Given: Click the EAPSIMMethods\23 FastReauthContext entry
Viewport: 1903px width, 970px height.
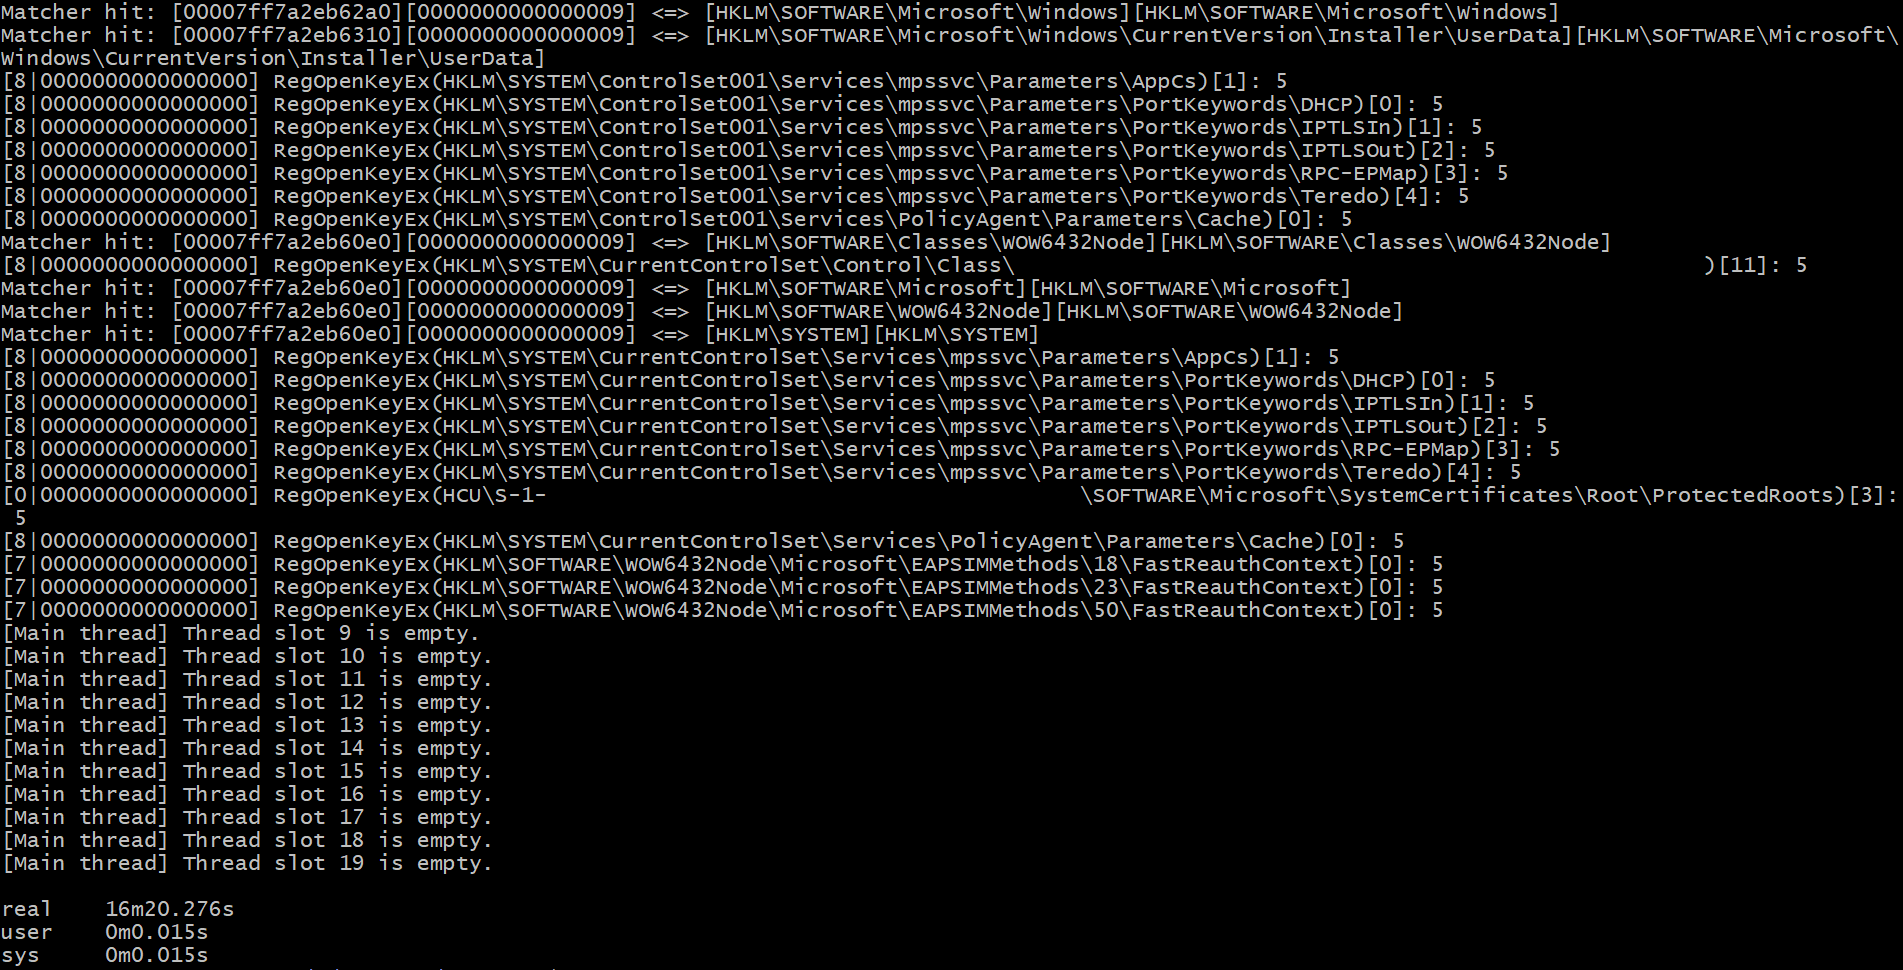Looking at the screenshot, I should point(723,587).
